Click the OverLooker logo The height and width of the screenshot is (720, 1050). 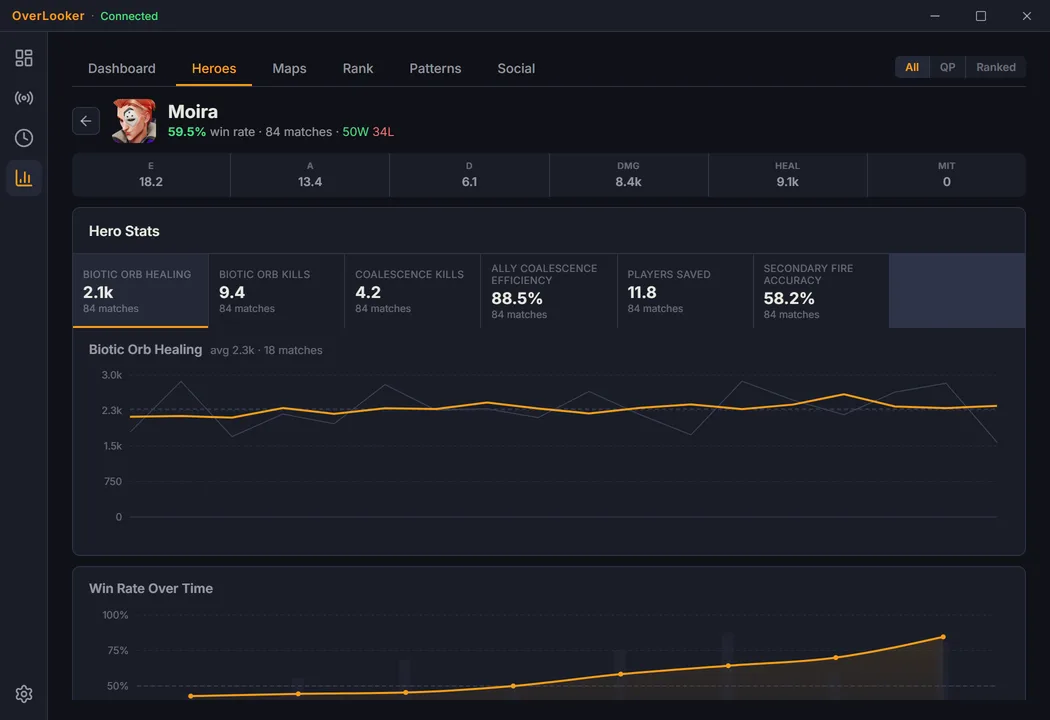(47, 16)
